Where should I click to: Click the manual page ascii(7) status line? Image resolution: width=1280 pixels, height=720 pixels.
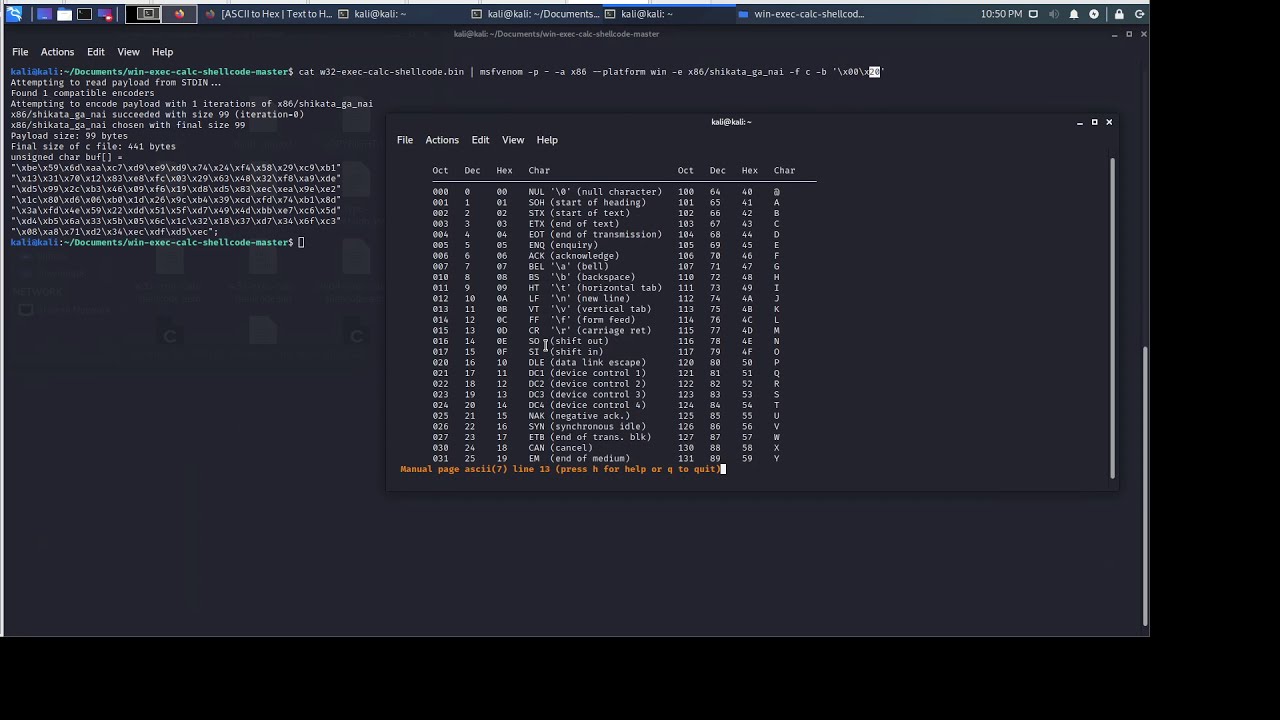(x=560, y=469)
